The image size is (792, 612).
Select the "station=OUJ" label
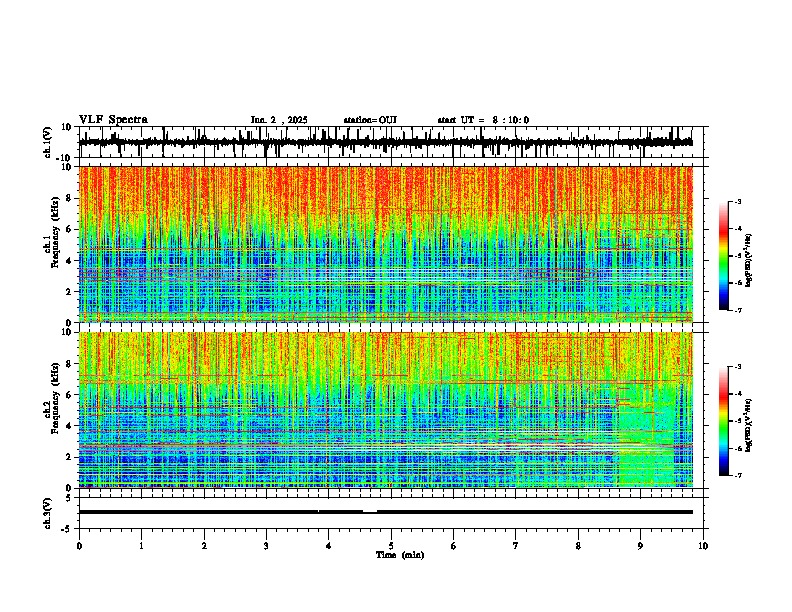coord(370,120)
